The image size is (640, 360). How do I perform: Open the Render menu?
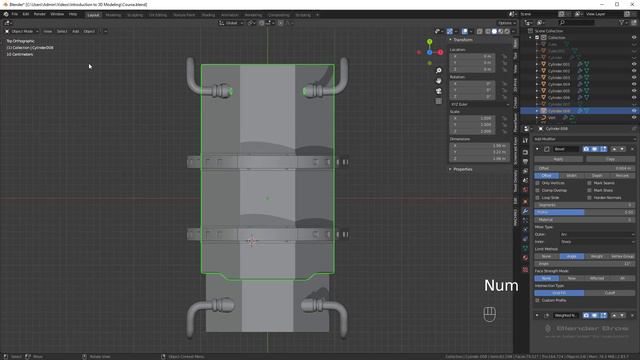click(40, 14)
